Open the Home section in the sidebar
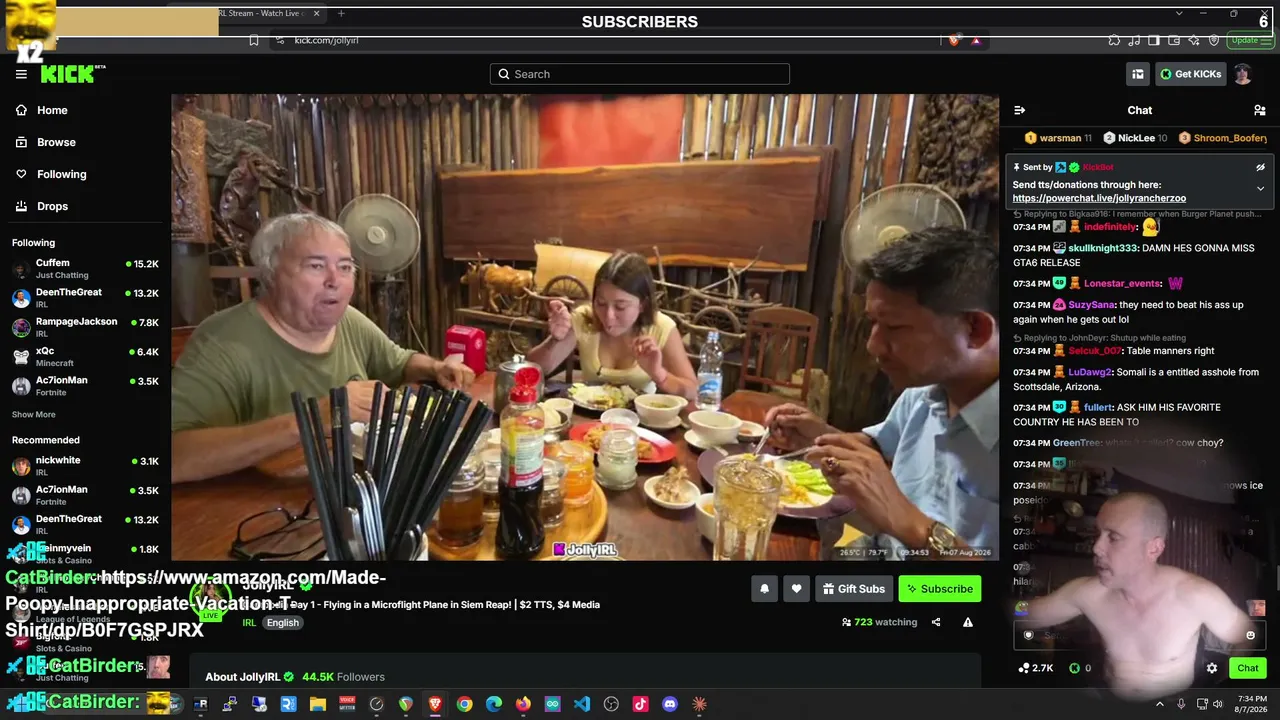The width and height of the screenshot is (1280, 720). pyautogui.click(x=52, y=110)
